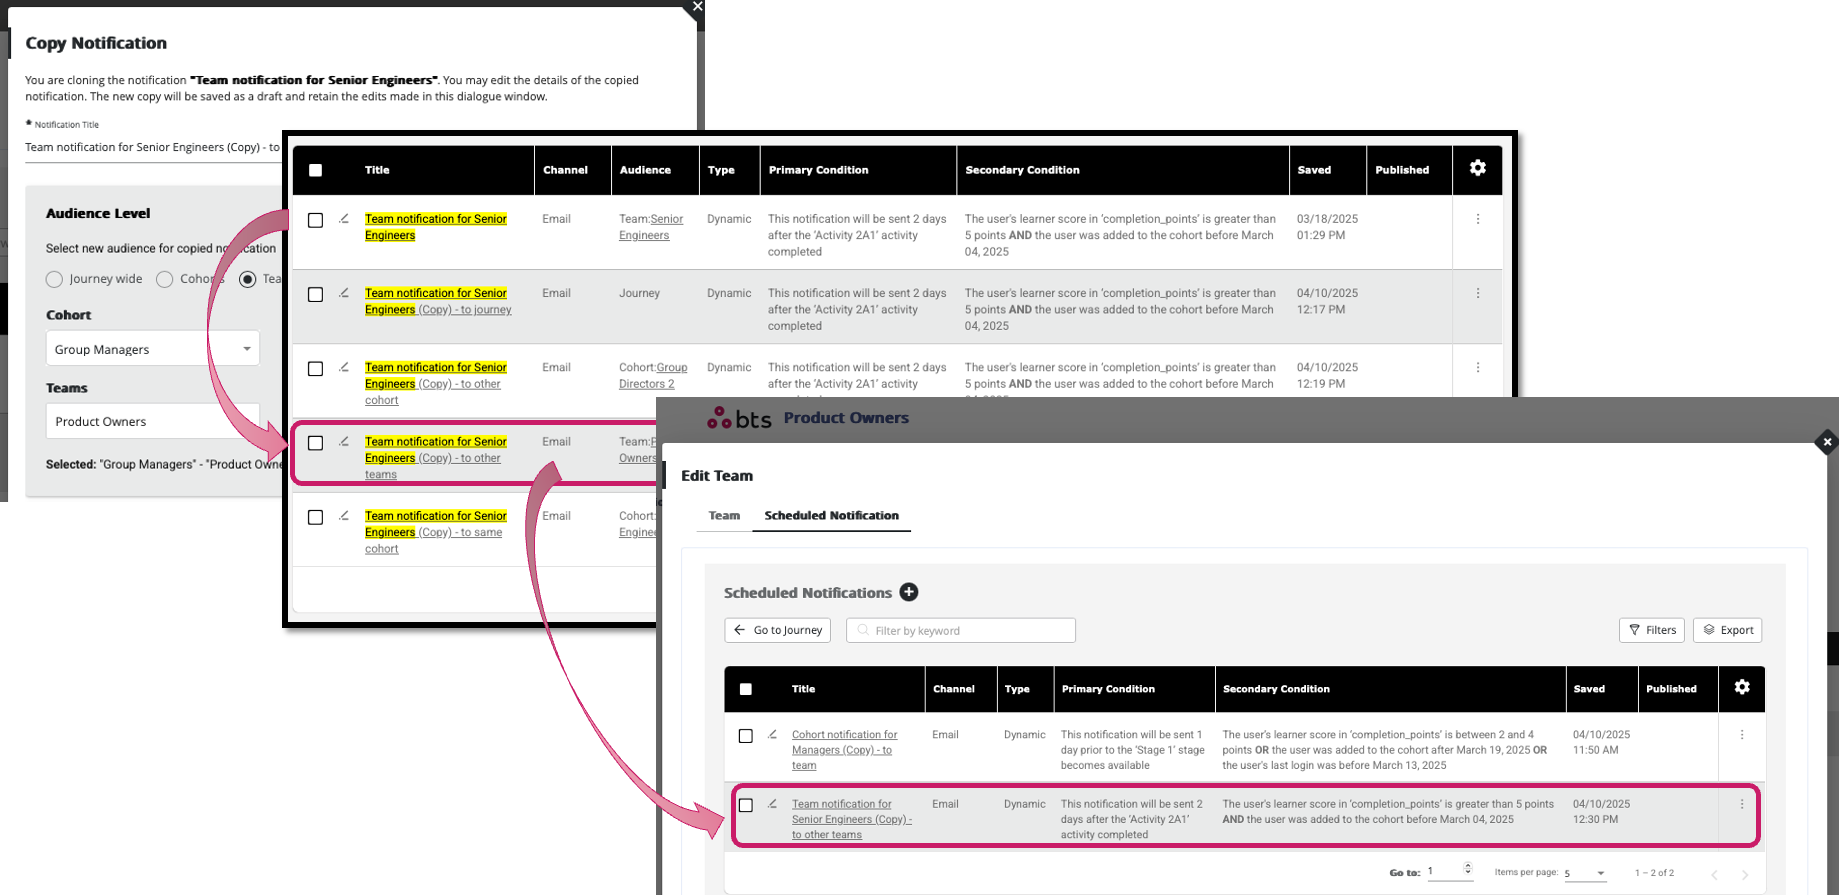Open the 'Items per page' dropdown

click(1585, 873)
